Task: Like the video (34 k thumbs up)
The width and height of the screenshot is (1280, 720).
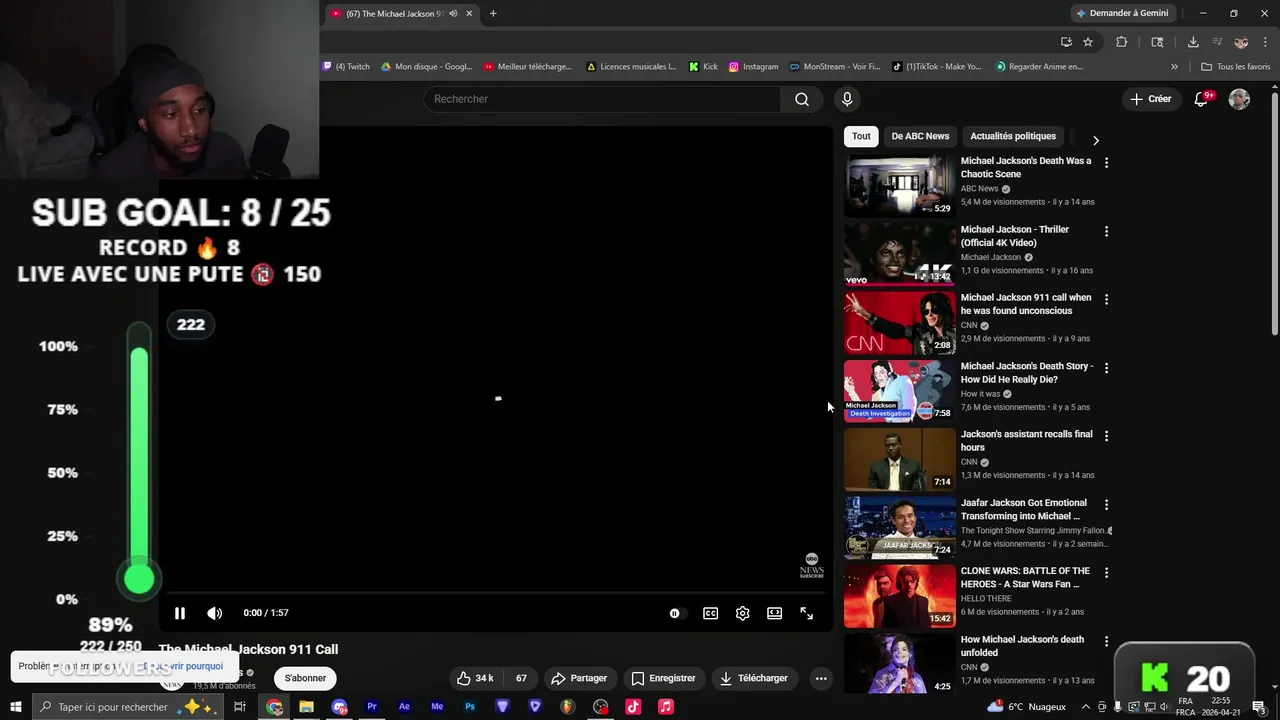Action: tap(474, 678)
